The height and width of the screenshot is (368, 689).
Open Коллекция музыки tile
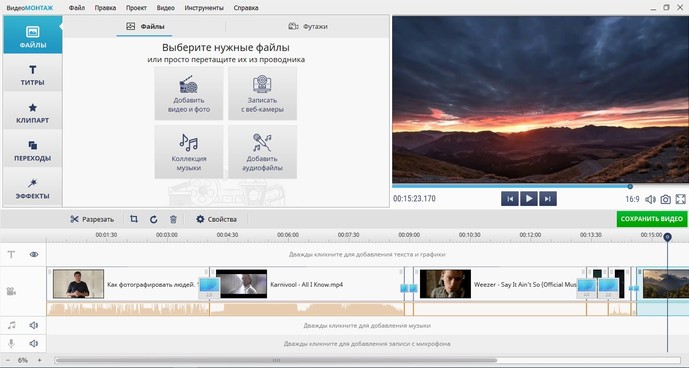[x=189, y=152]
